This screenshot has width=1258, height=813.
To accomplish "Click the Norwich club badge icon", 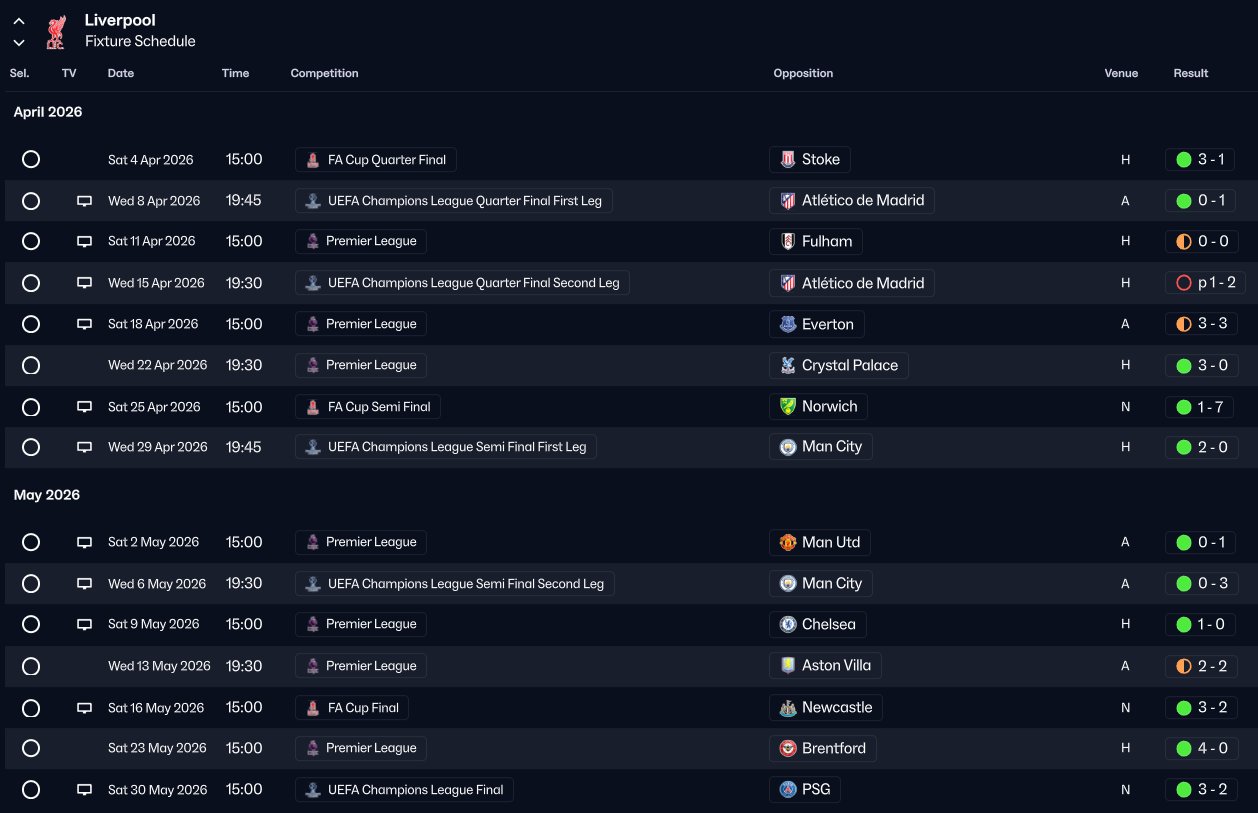I will tap(788, 406).
